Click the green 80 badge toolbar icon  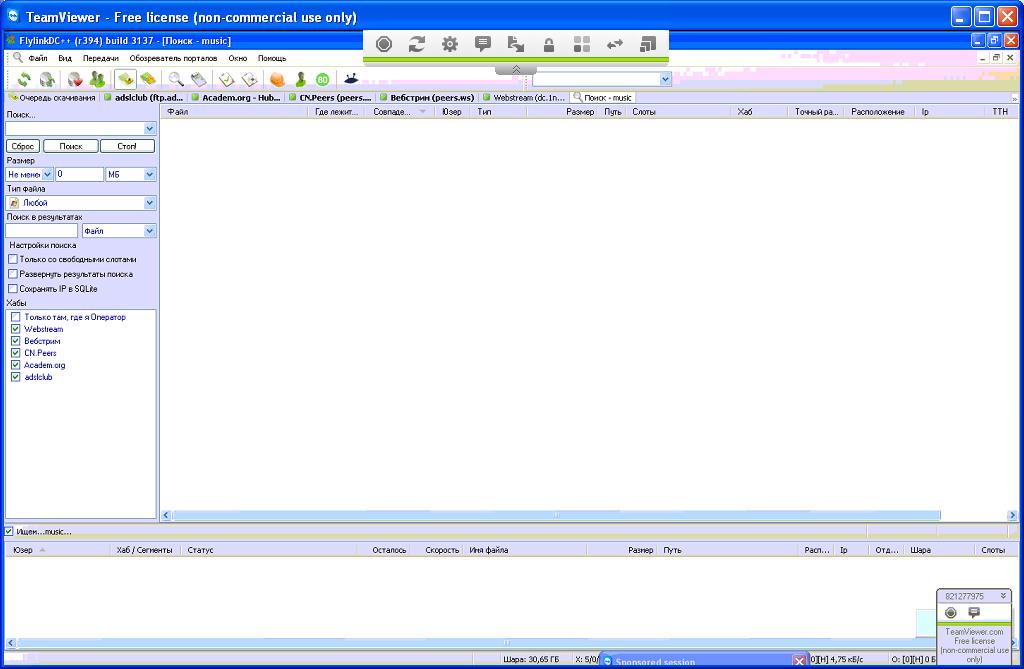323,80
